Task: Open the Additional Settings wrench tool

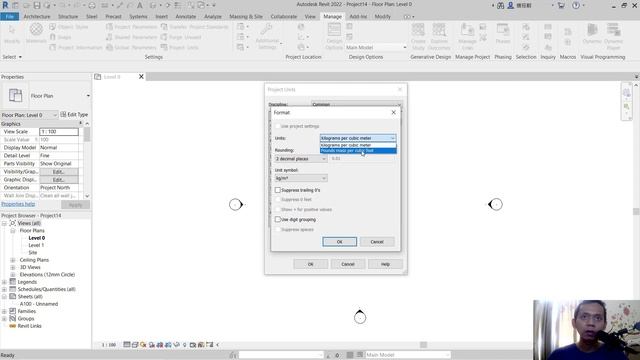Action: tap(267, 37)
